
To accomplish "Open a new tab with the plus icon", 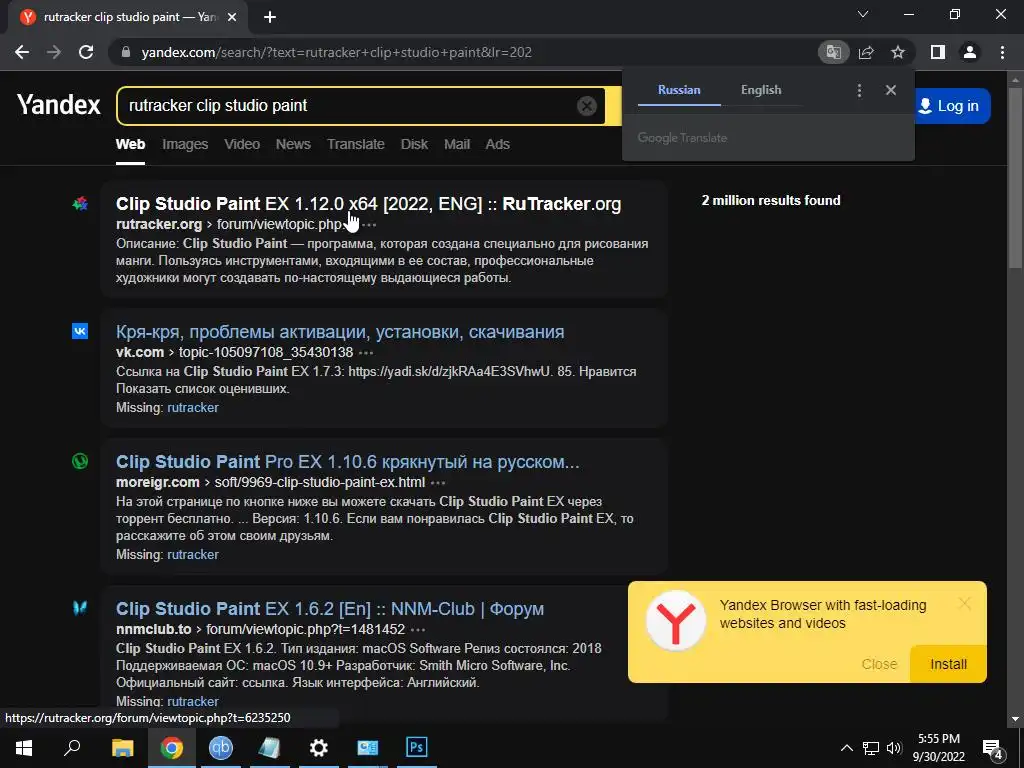I will coord(270,17).
